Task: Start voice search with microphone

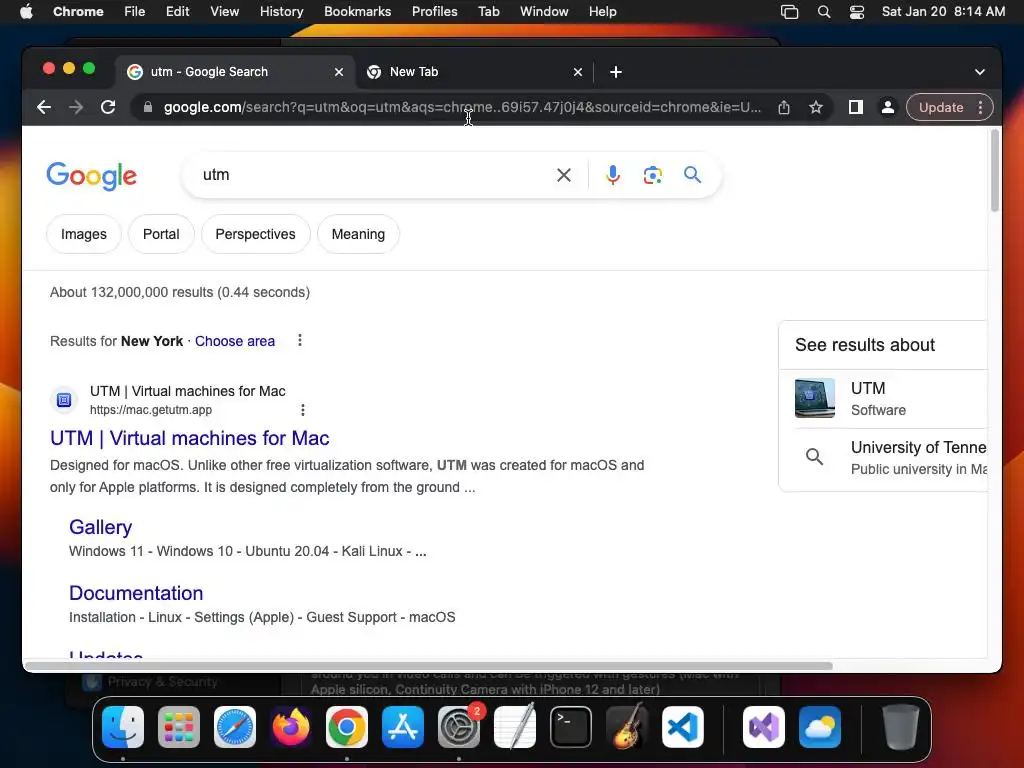Action: click(613, 175)
